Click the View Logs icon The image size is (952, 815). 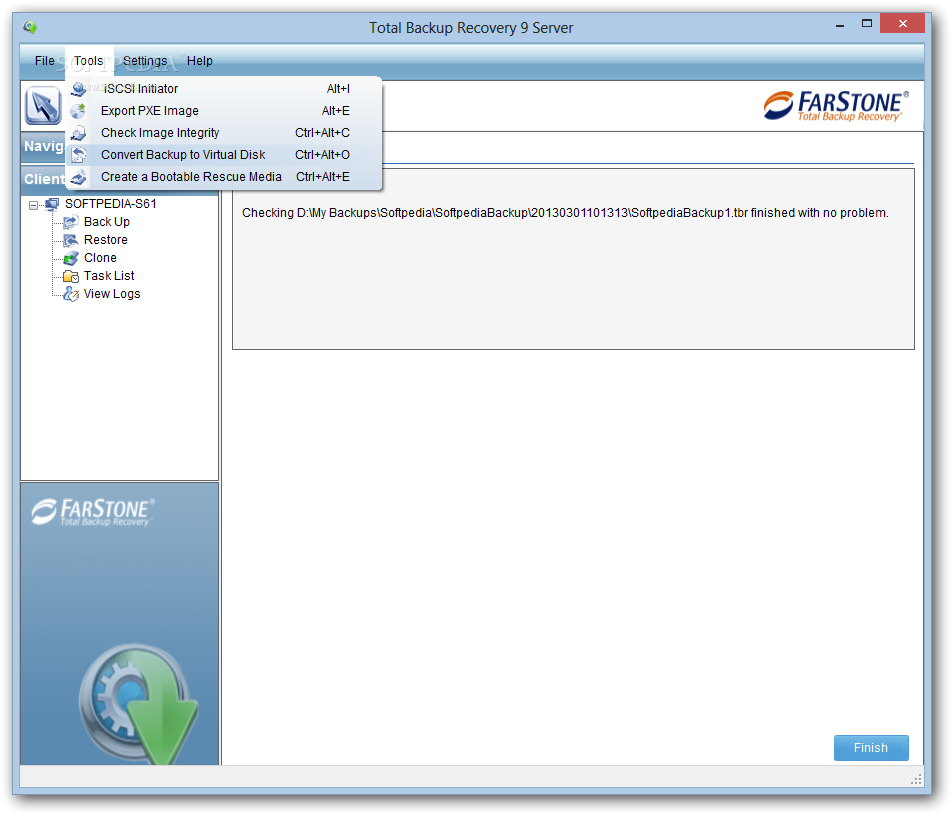(x=71, y=294)
